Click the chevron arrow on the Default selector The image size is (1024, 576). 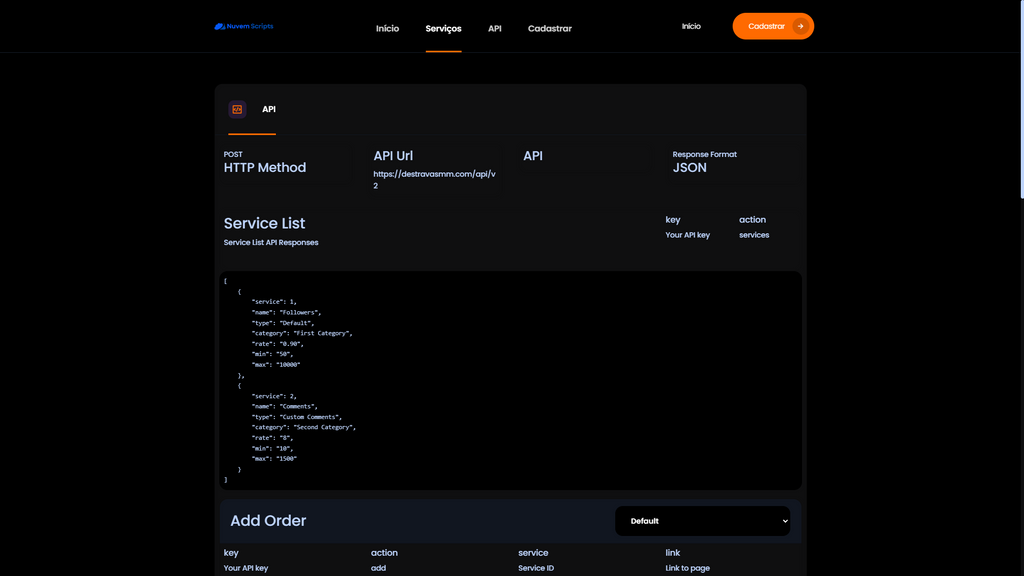(785, 521)
